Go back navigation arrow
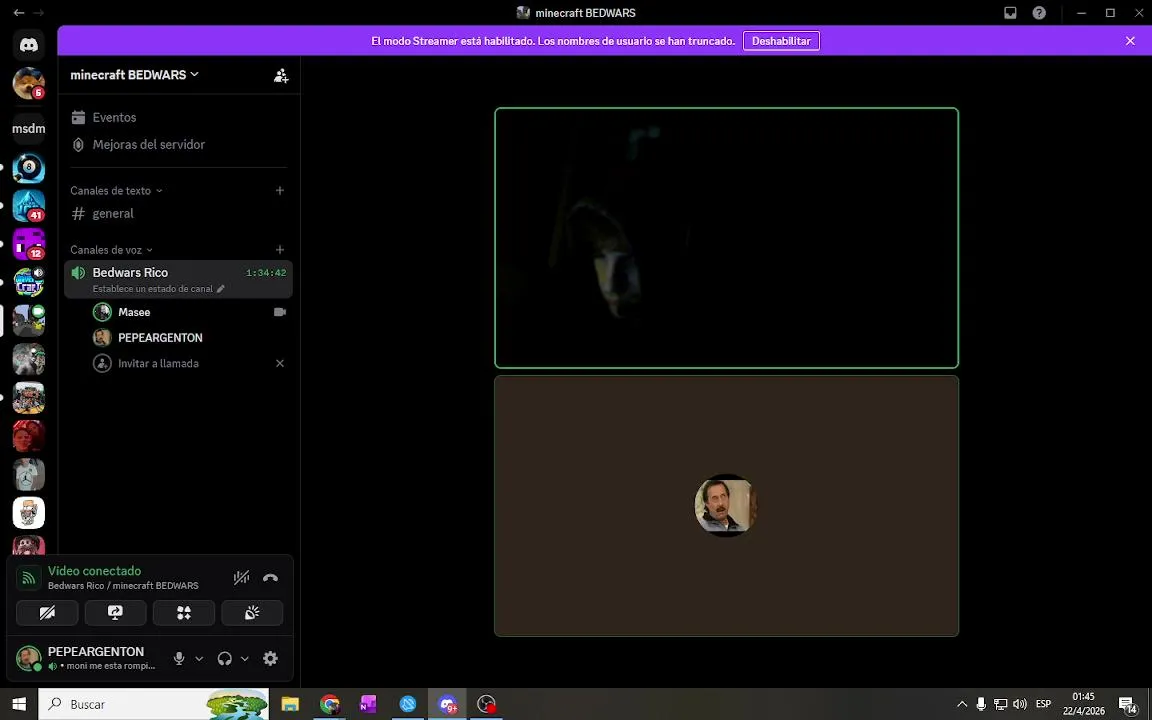Image resolution: width=1152 pixels, height=720 pixels. pyautogui.click(x=18, y=12)
